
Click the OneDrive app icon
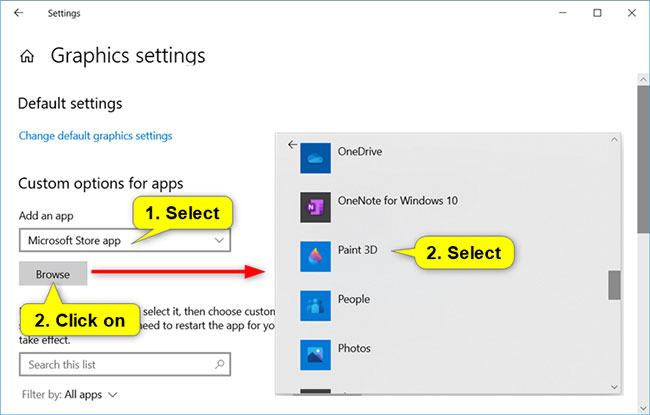click(x=315, y=158)
